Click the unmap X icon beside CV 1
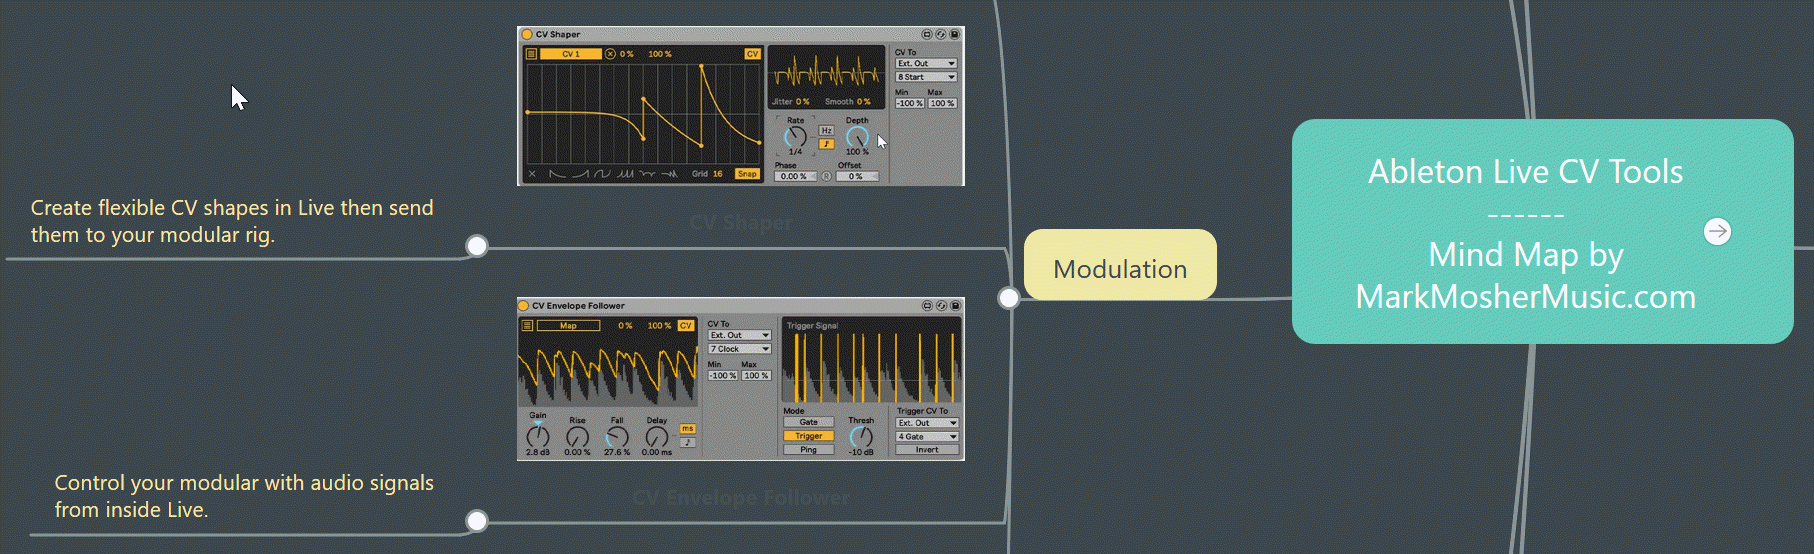Viewport: 1814px width, 554px height. click(610, 54)
